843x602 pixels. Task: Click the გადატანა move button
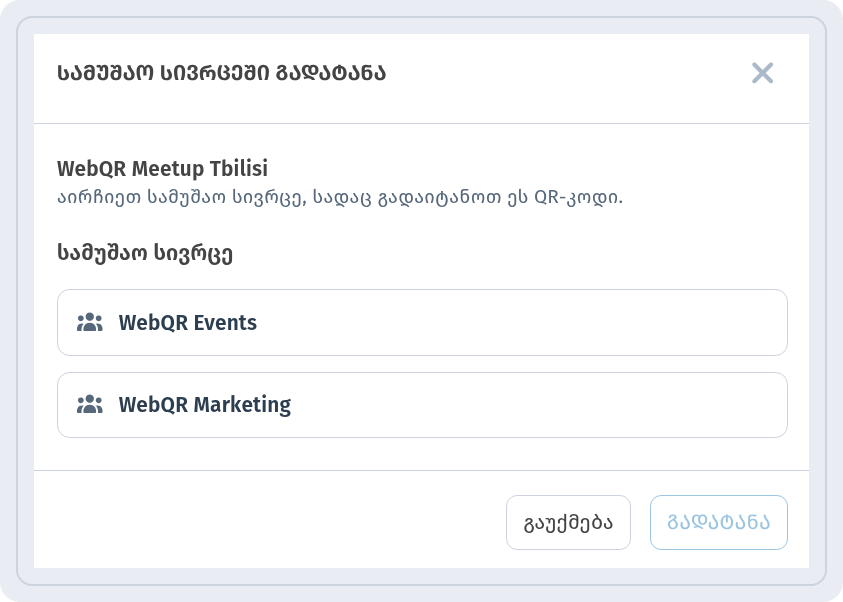coord(719,522)
